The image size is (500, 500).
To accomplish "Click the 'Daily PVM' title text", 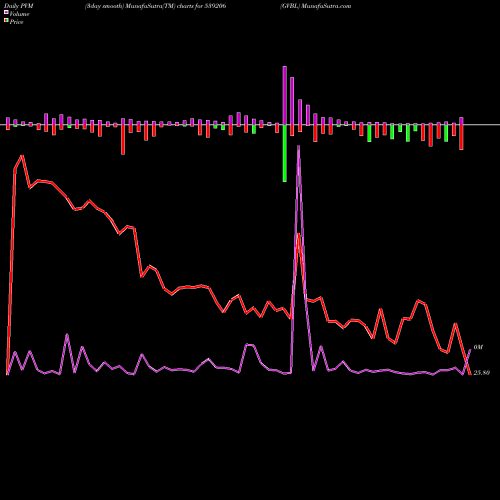I will 19,6.
